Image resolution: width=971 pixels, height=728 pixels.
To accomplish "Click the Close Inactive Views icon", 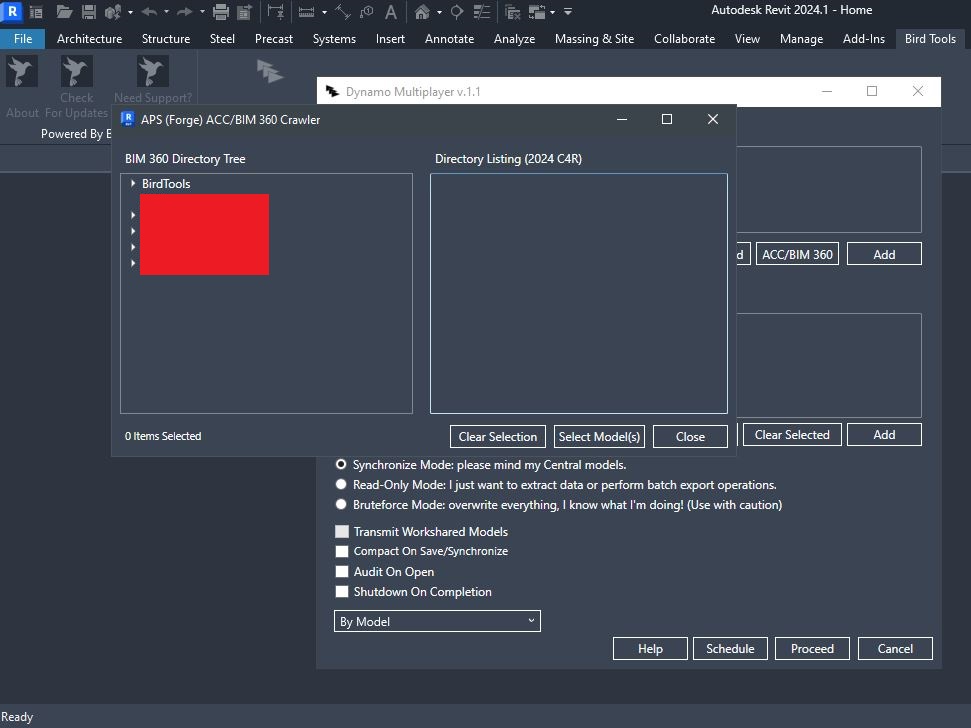I will tap(512, 11).
